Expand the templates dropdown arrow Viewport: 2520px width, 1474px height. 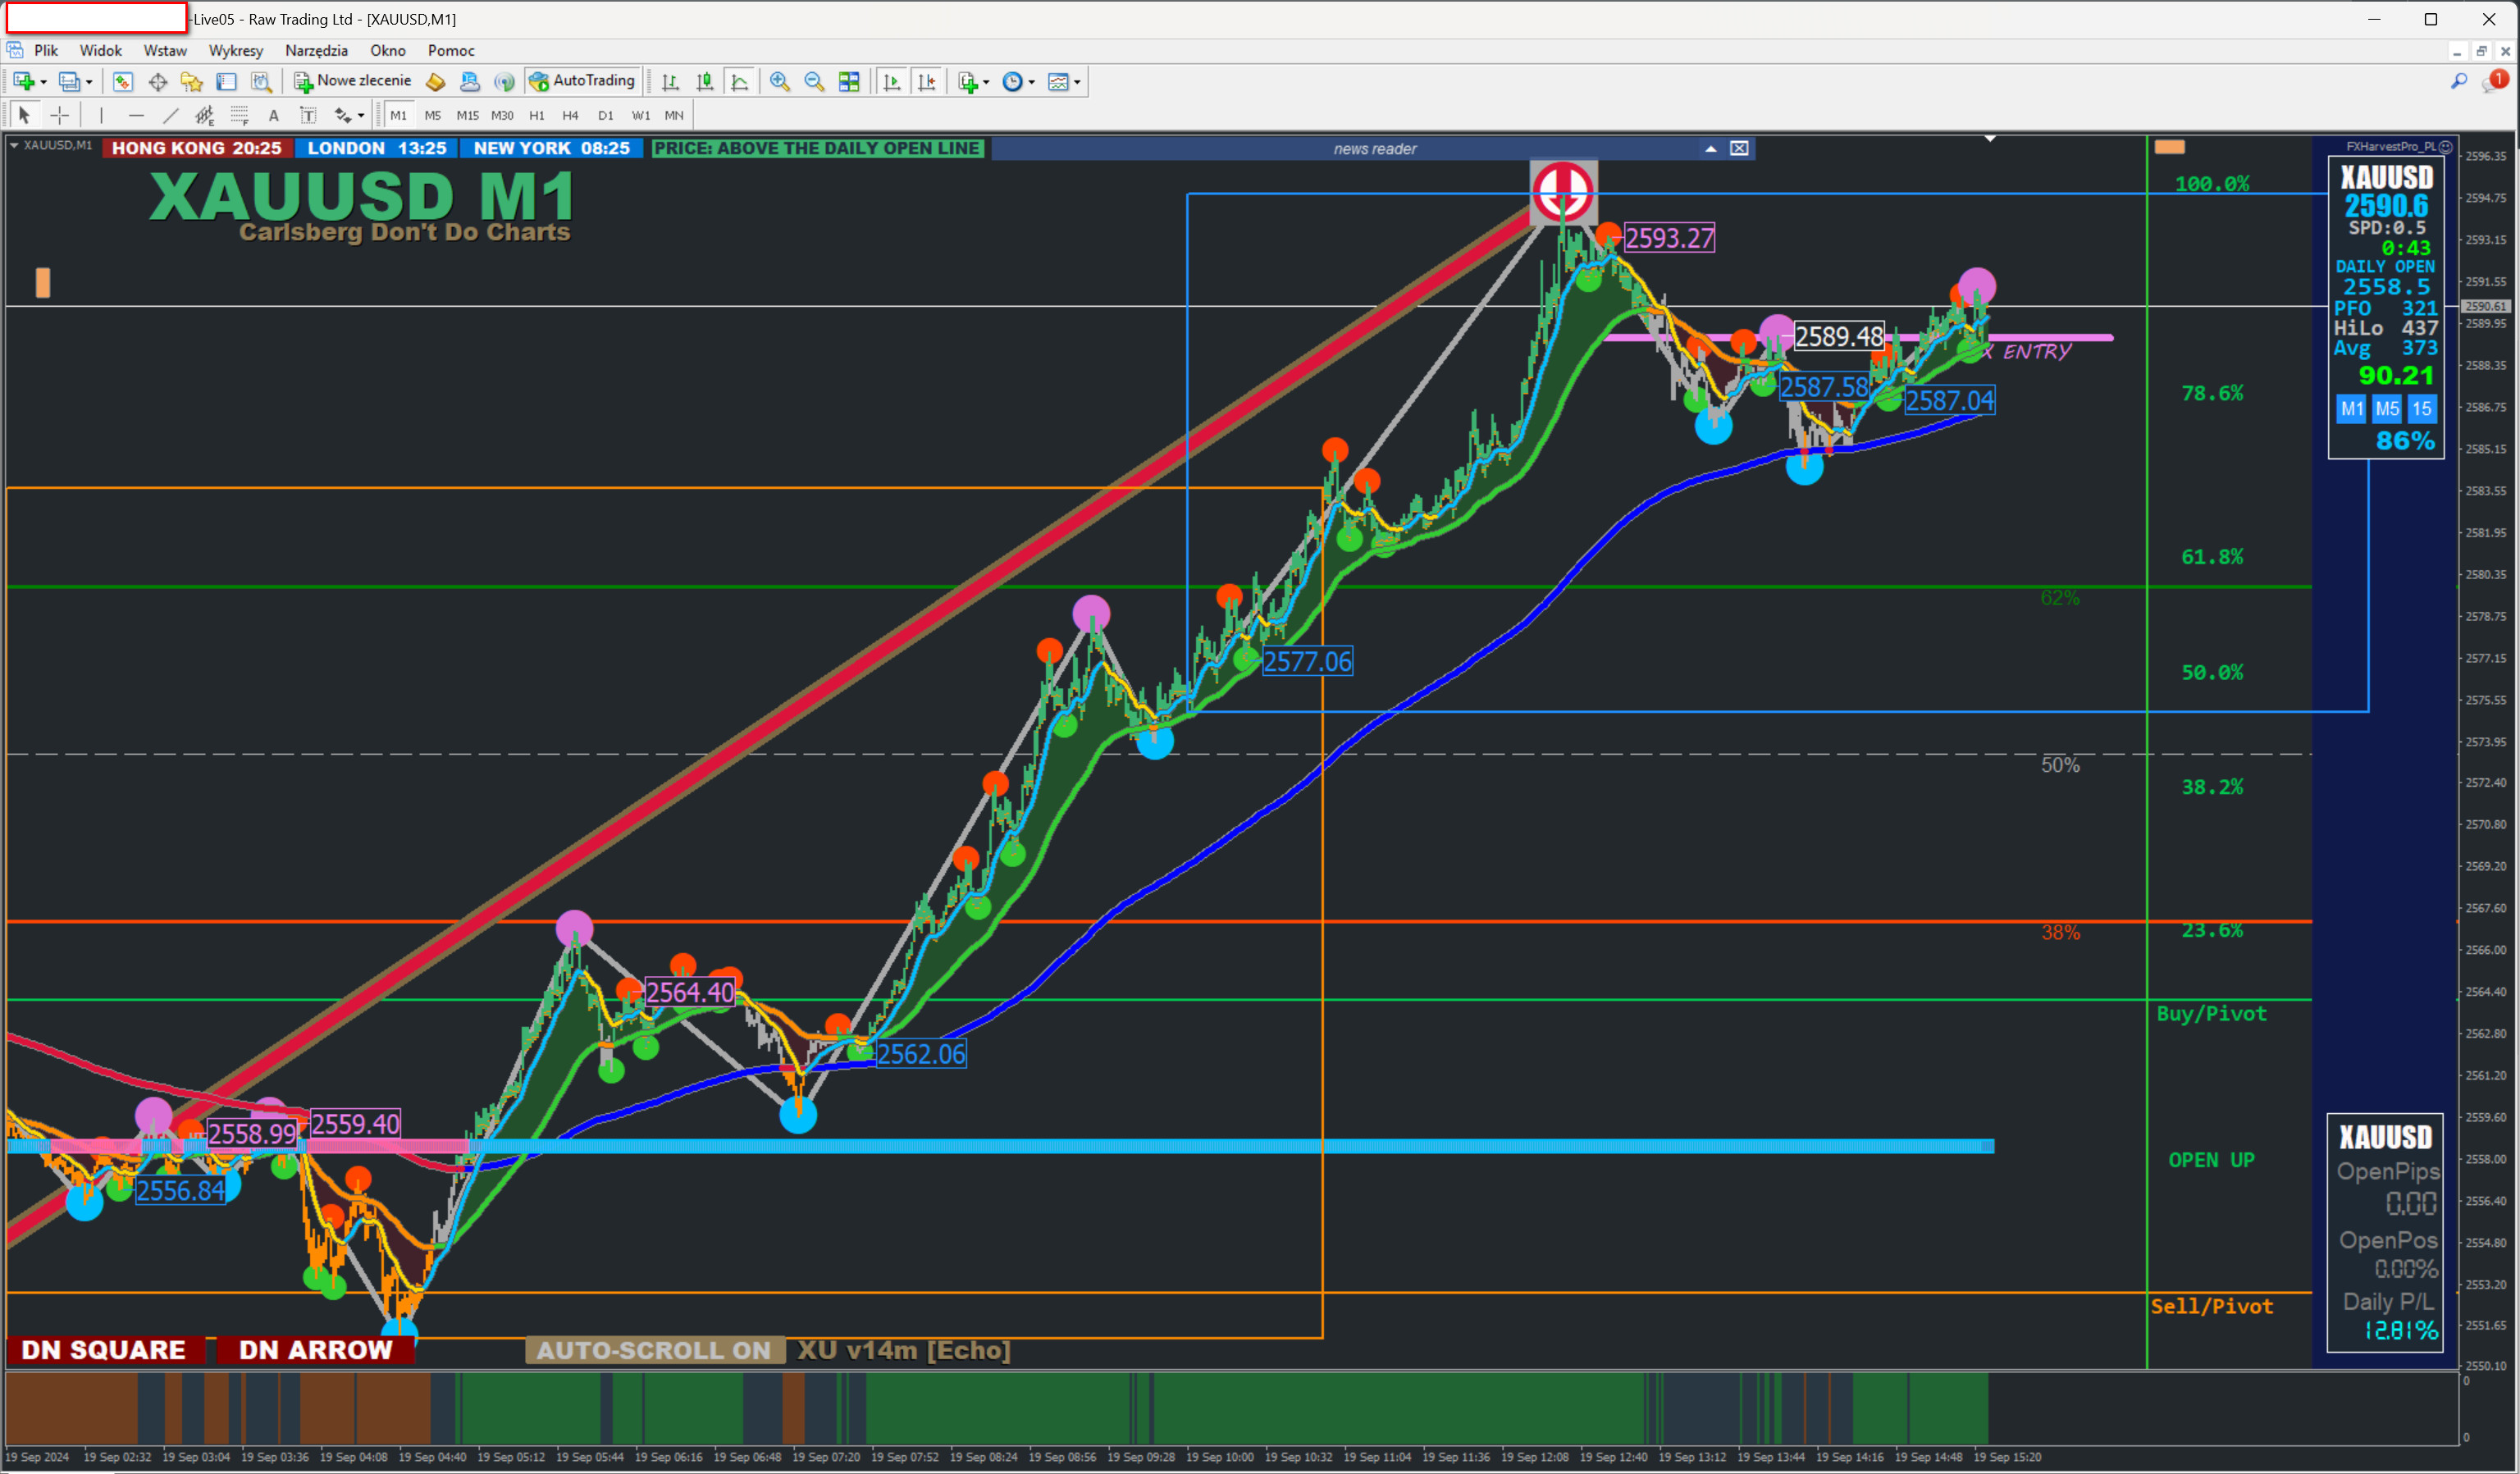point(1077,82)
